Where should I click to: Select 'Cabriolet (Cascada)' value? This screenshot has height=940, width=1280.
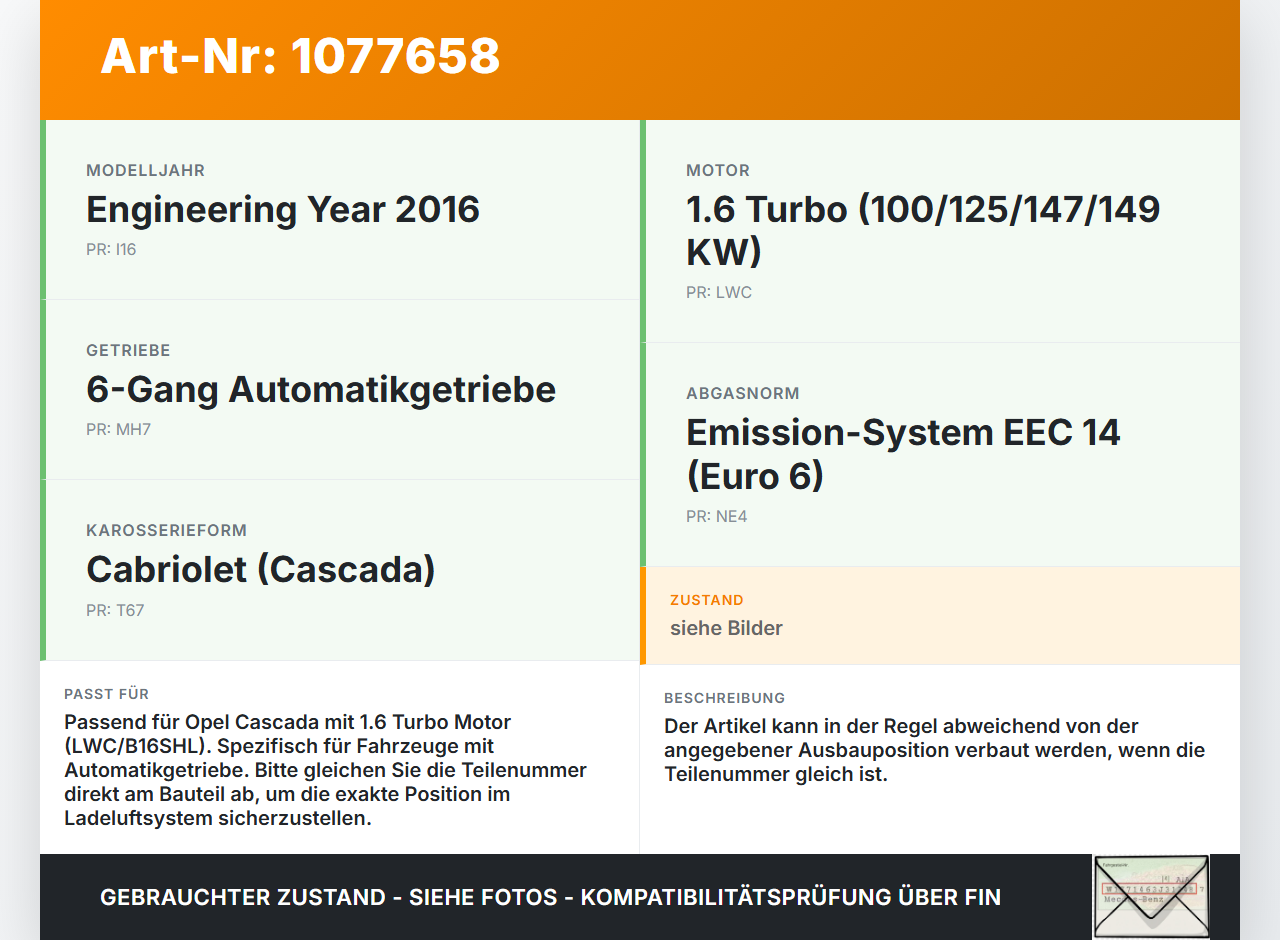261,570
